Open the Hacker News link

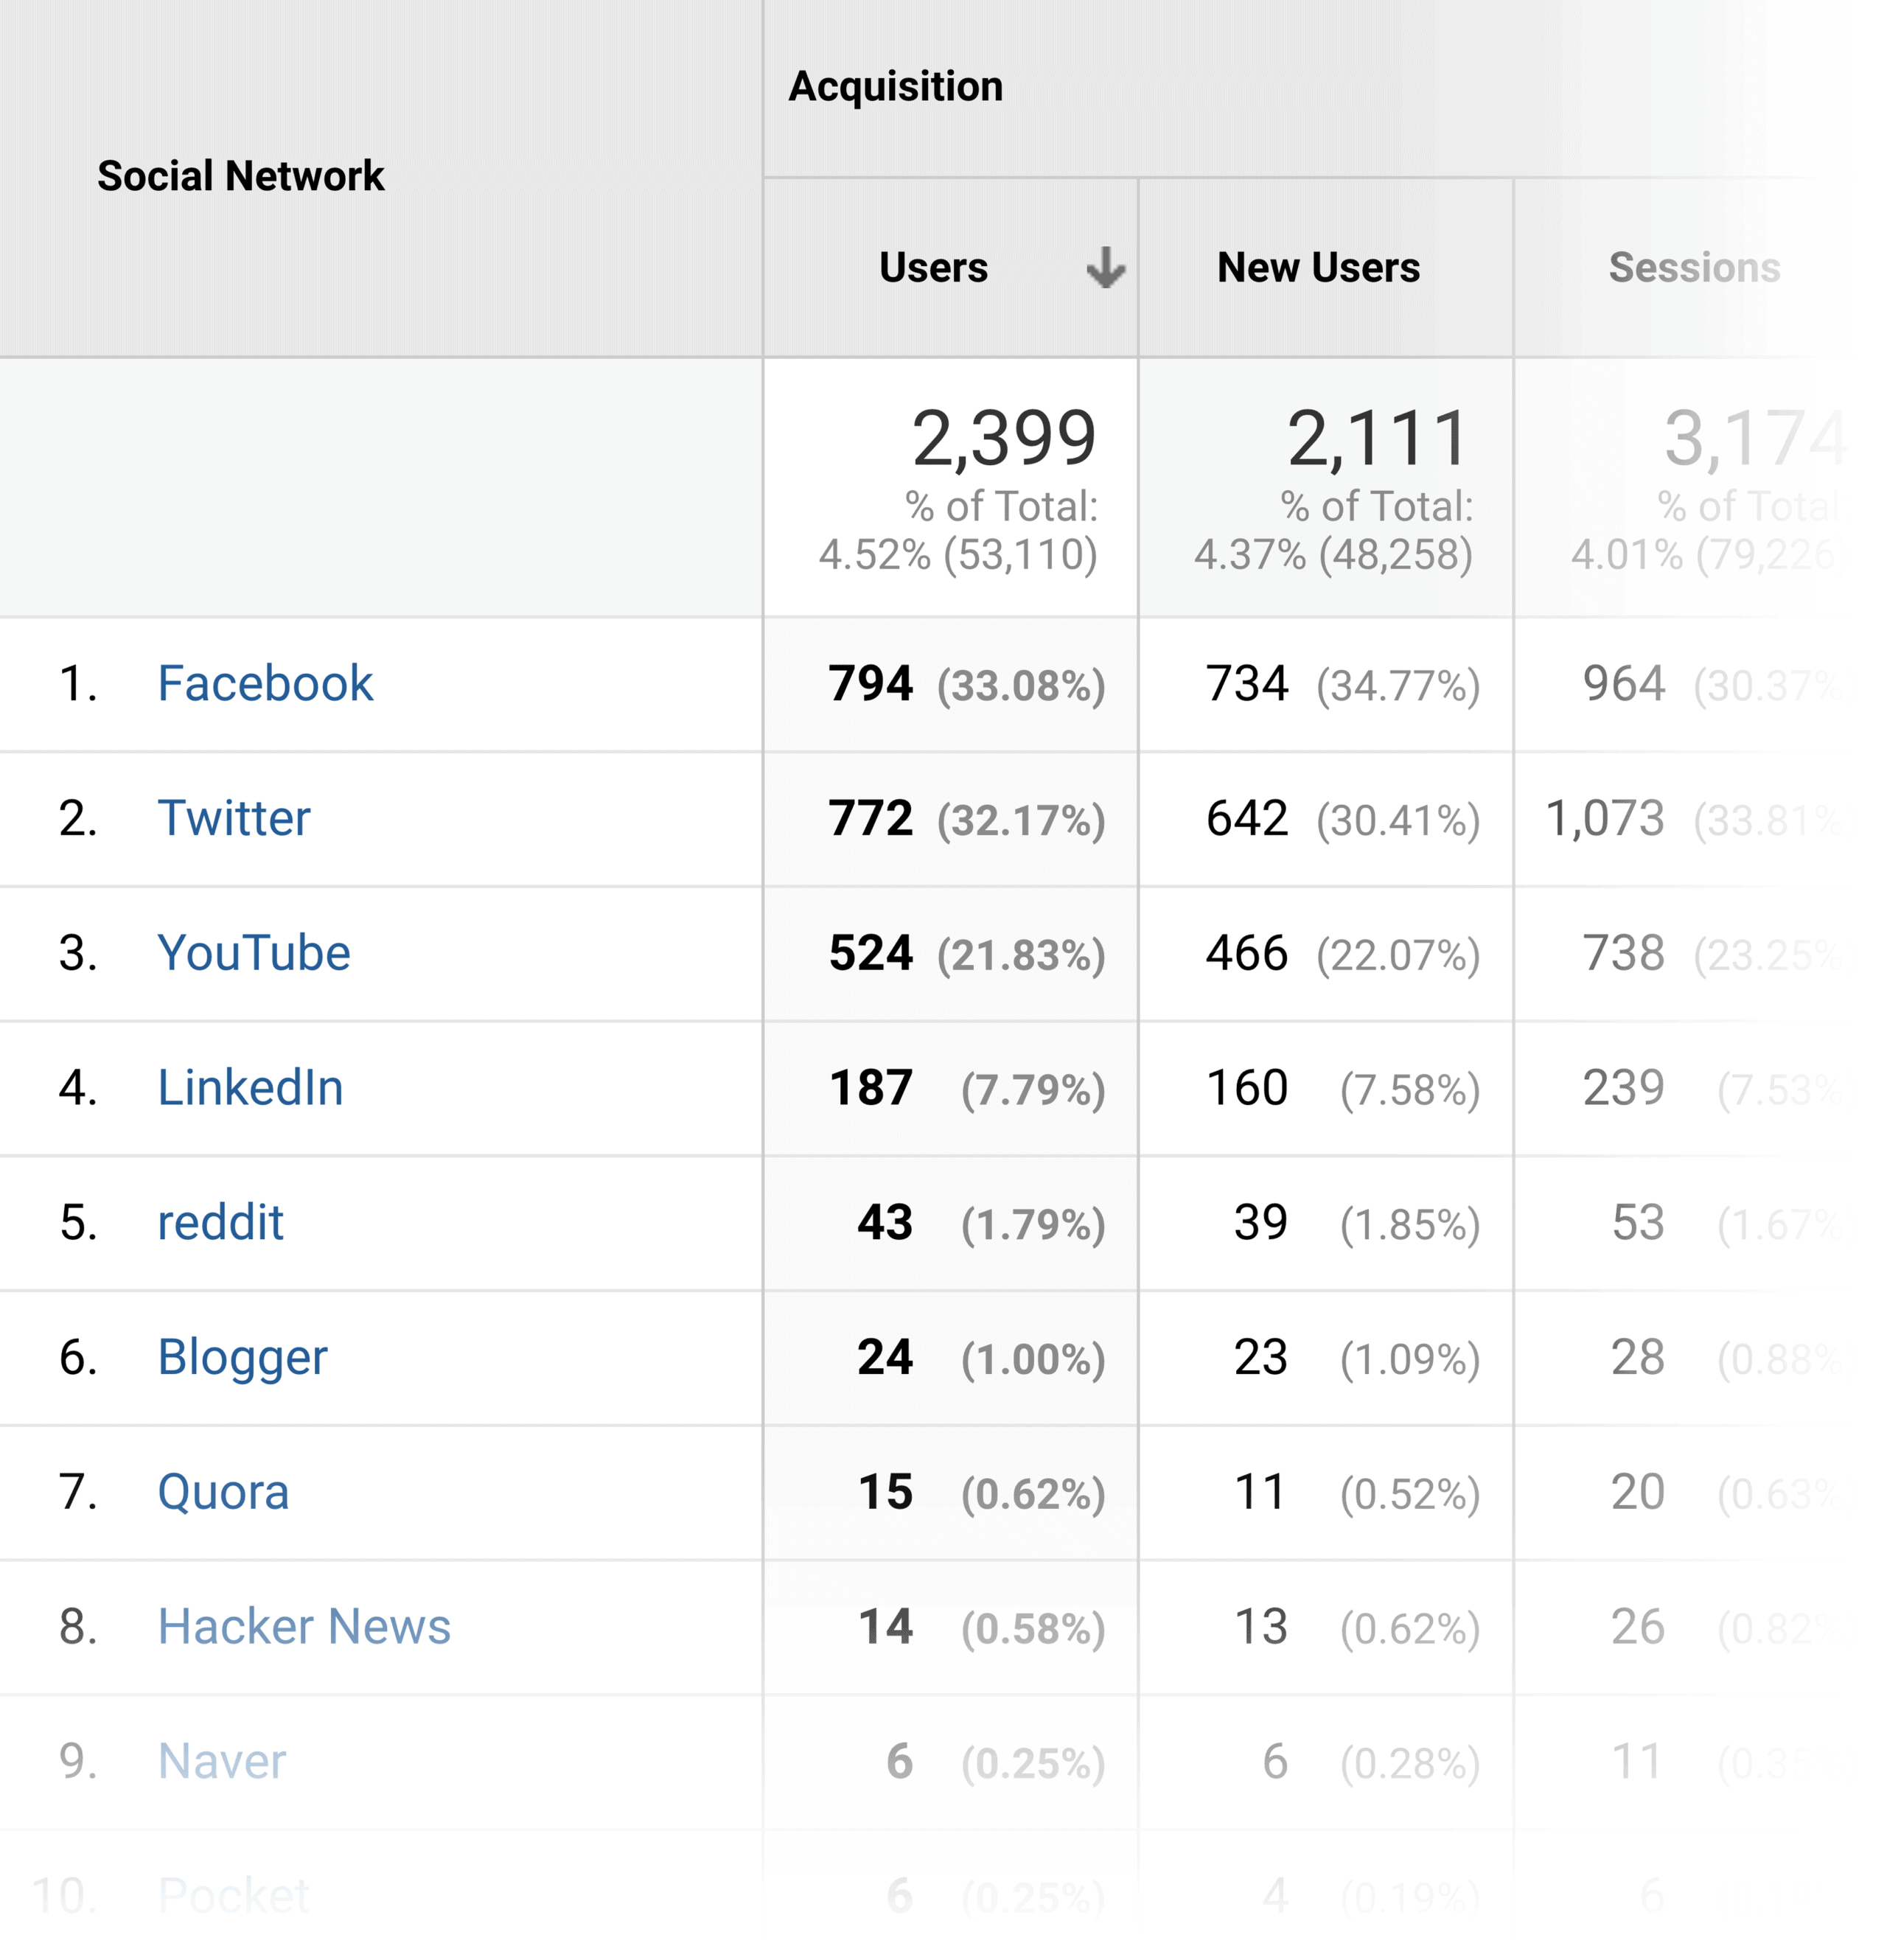coord(304,1626)
